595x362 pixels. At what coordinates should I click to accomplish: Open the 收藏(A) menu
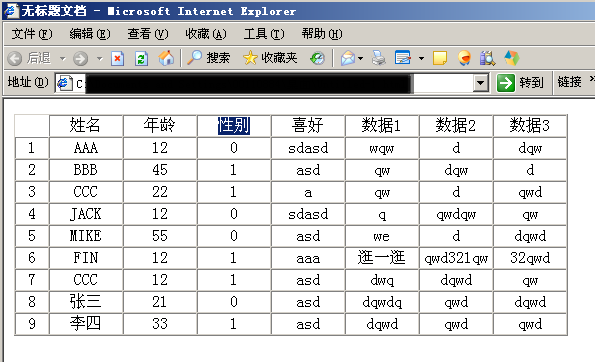pyautogui.click(x=206, y=34)
